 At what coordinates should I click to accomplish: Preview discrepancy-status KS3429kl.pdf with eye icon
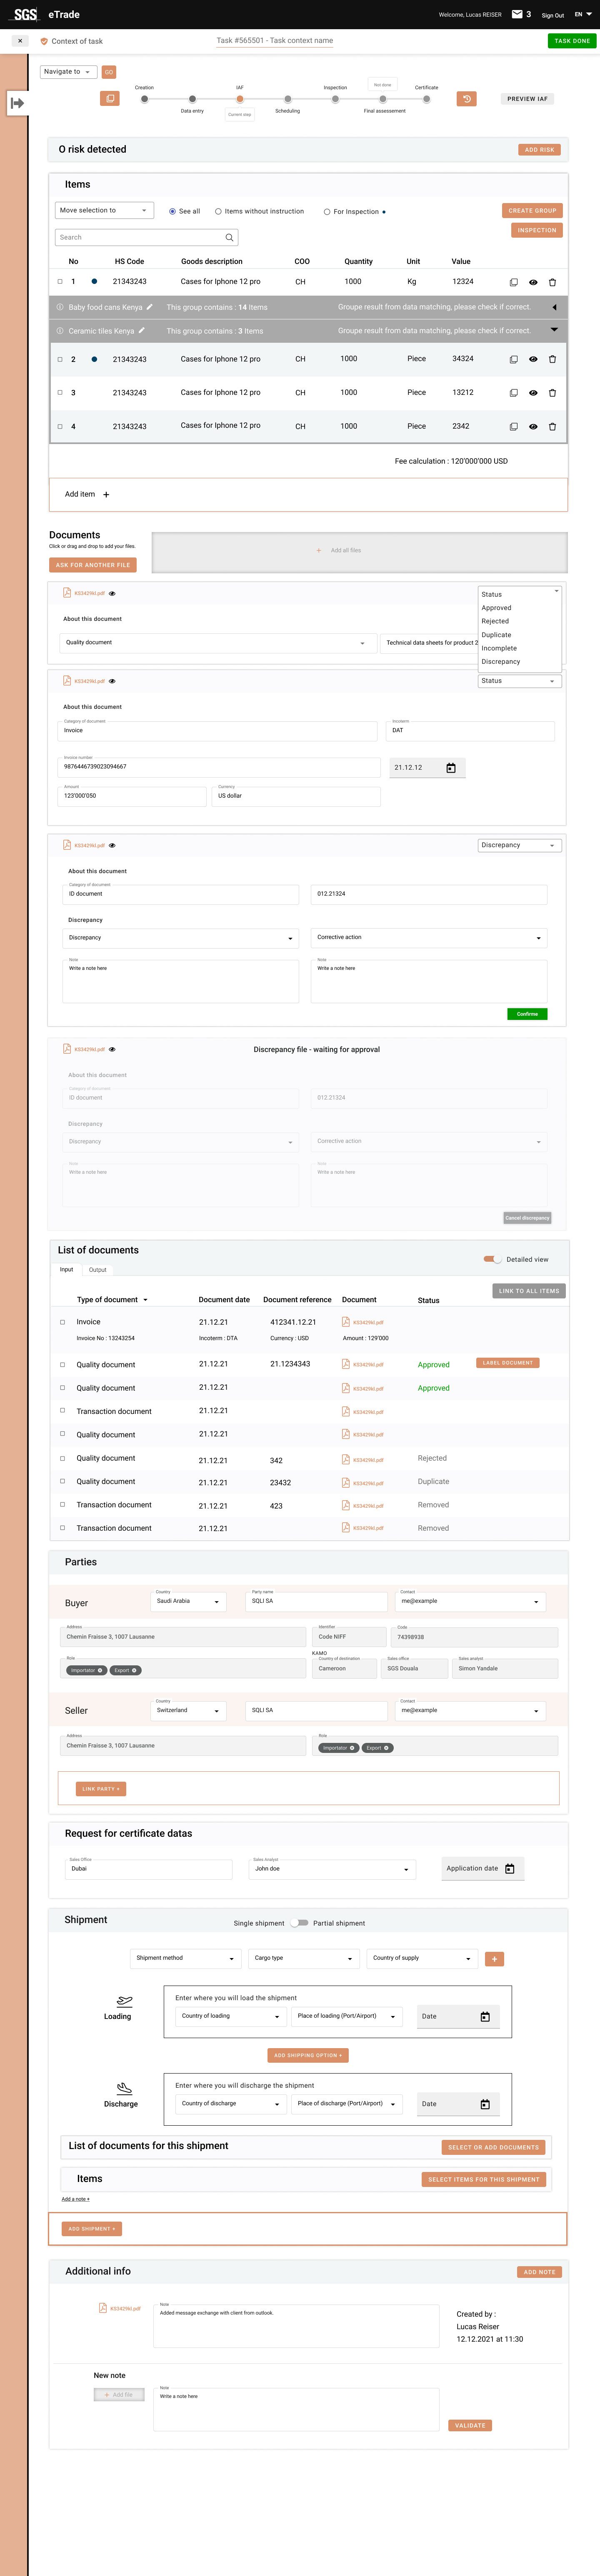[113, 846]
